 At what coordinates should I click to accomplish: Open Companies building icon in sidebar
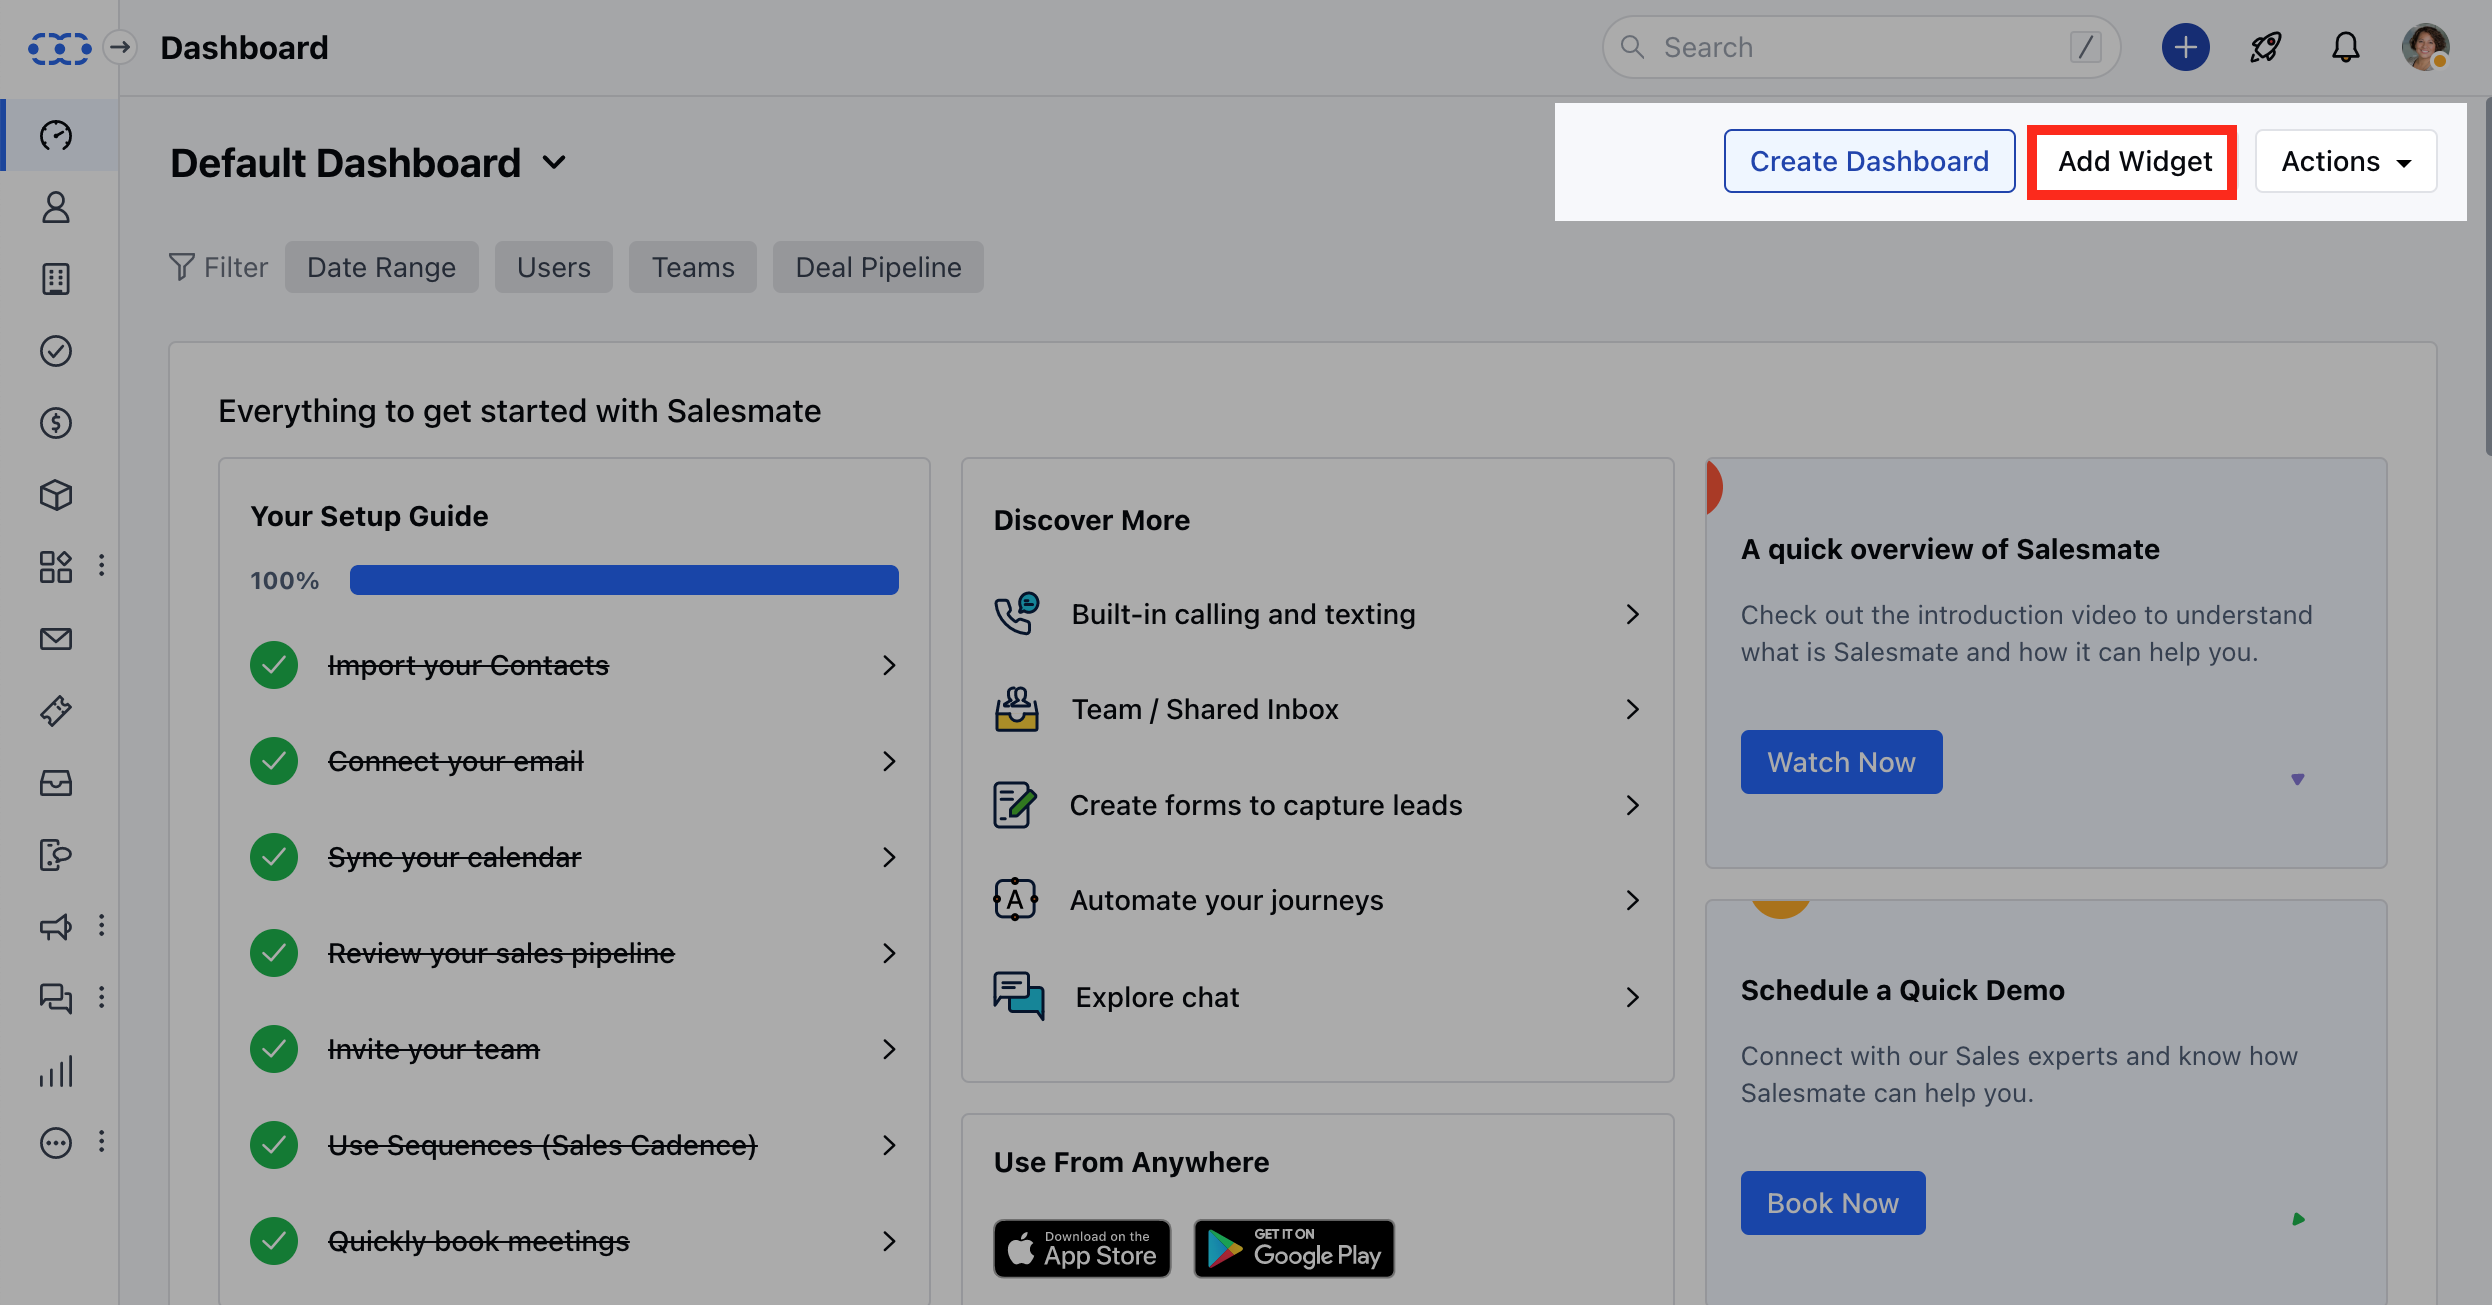[56, 279]
